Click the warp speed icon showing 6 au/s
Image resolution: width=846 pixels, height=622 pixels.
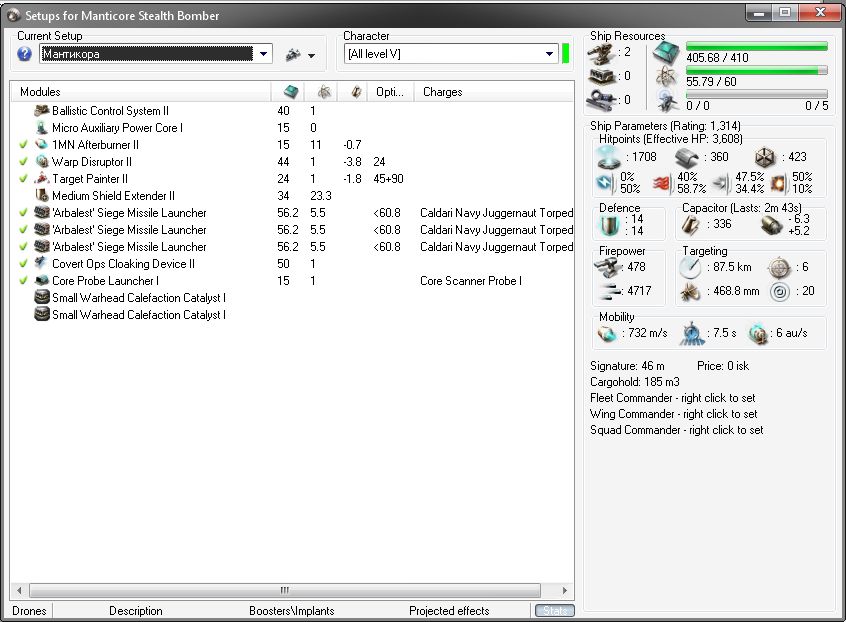coord(758,334)
